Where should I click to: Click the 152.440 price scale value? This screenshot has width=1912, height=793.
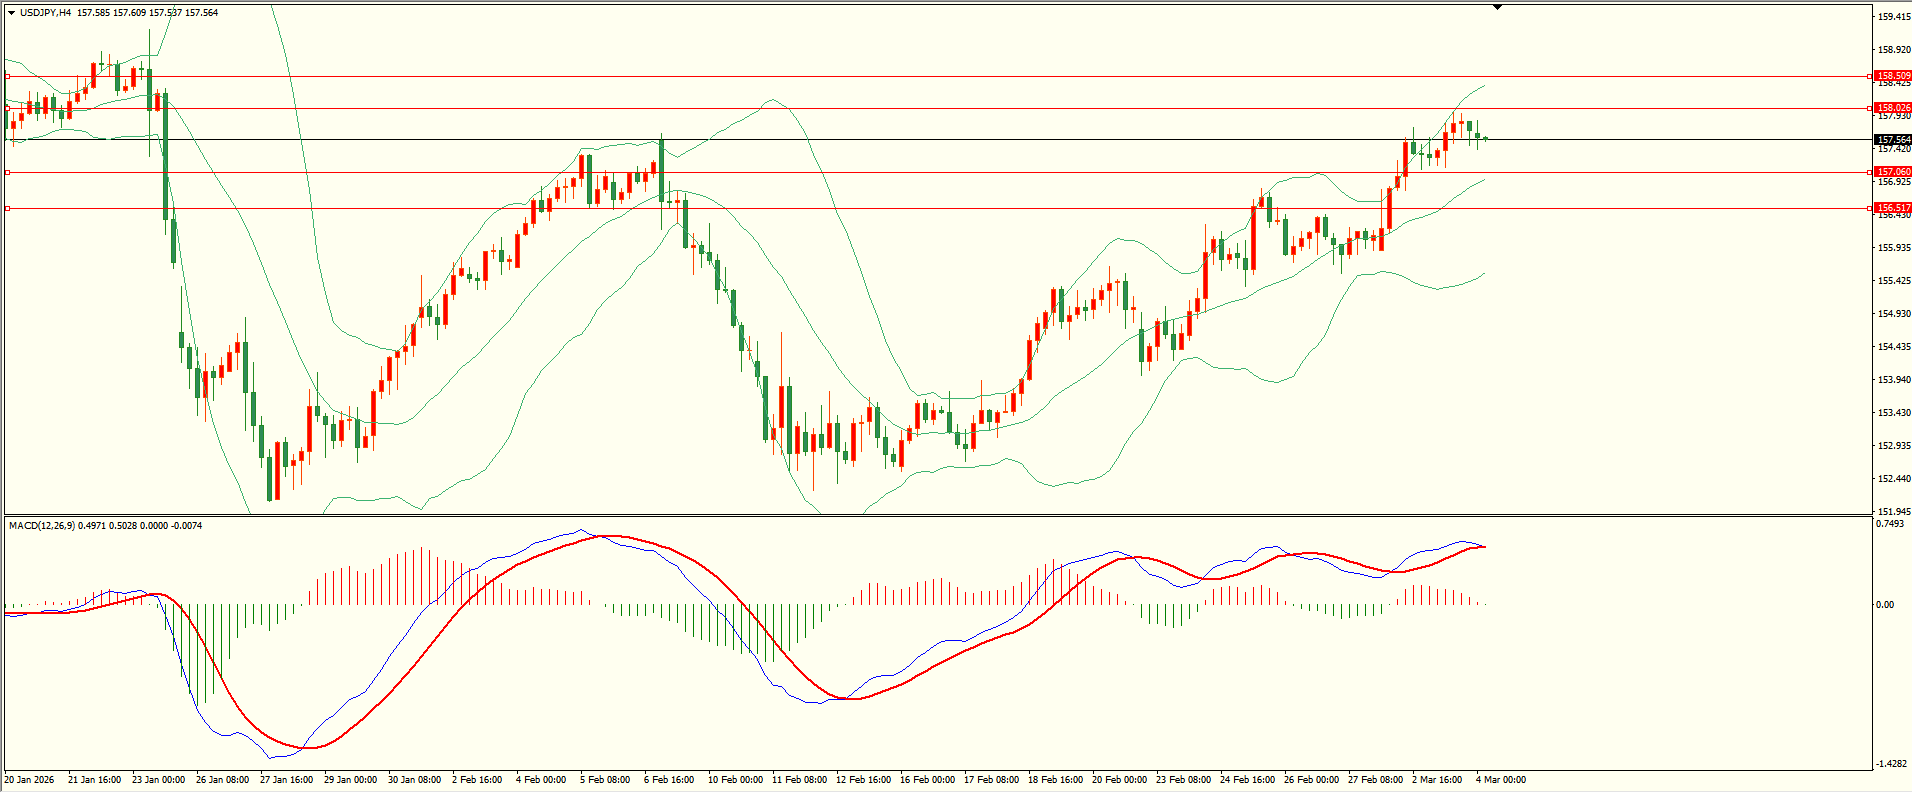pos(1893,479)
